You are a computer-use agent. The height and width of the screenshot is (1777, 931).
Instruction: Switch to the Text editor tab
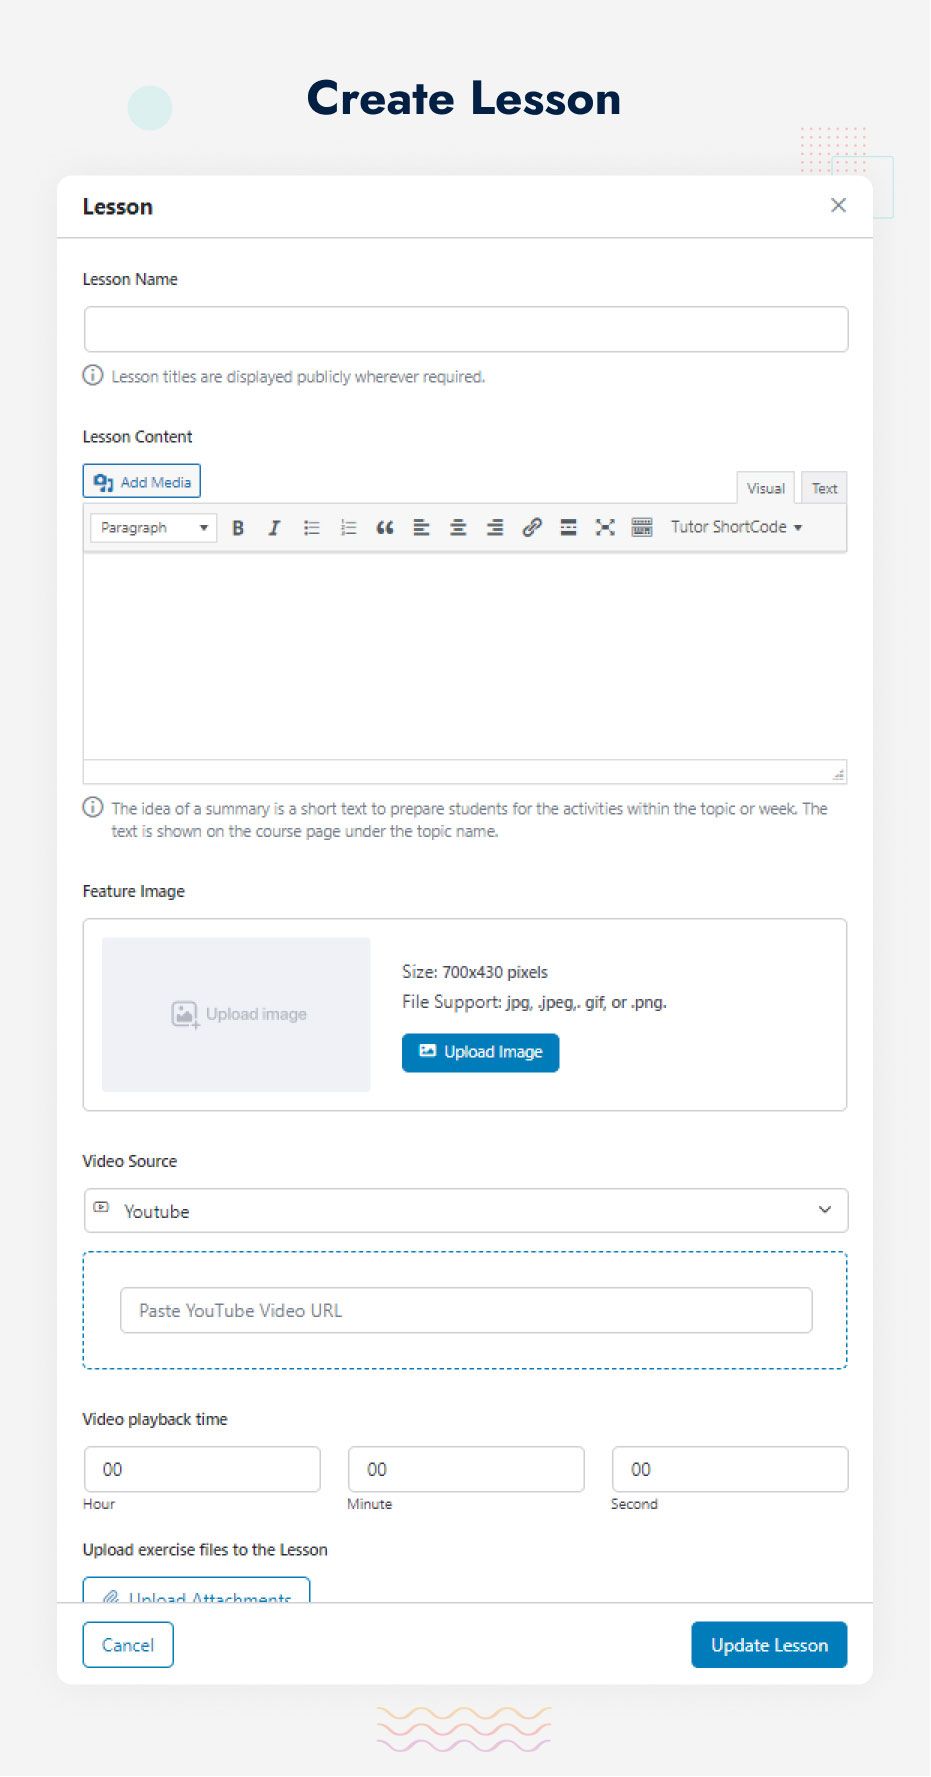coord(824,488)
